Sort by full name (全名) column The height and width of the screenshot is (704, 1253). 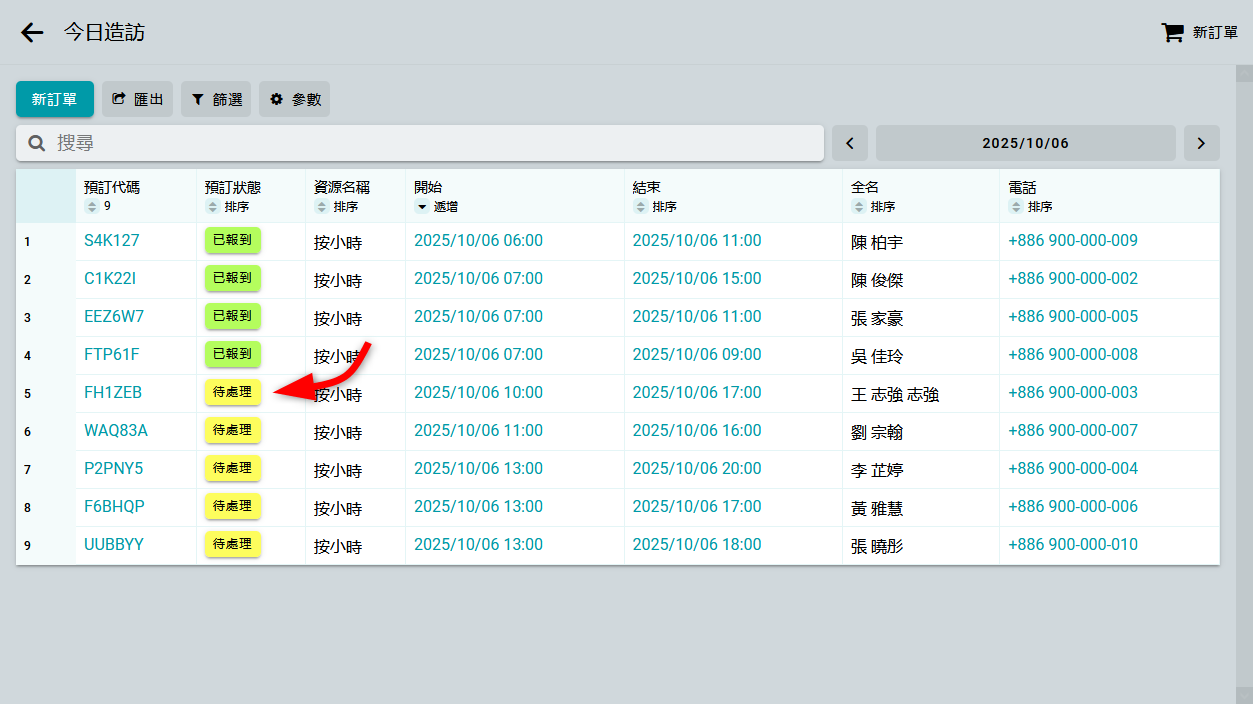tap(859, 207)
